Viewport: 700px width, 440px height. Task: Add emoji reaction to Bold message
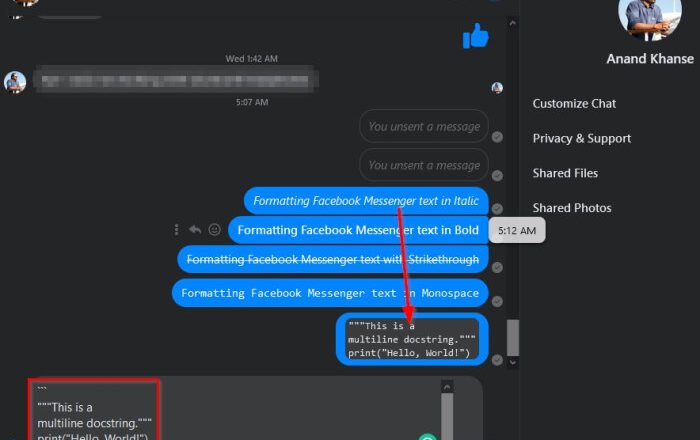click(x=215, y=229)
